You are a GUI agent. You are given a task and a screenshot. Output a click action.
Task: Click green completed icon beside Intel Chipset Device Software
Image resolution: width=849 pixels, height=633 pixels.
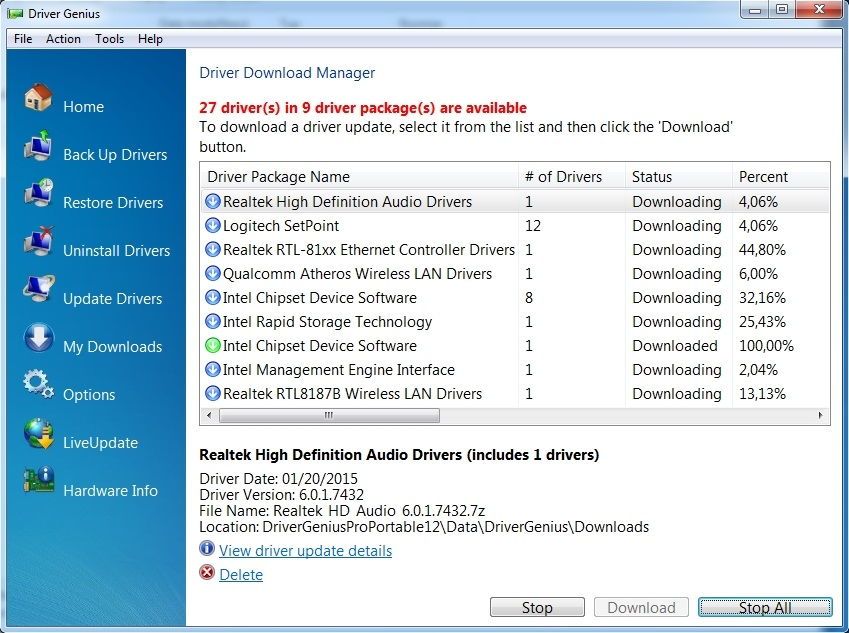click(213, 345)
